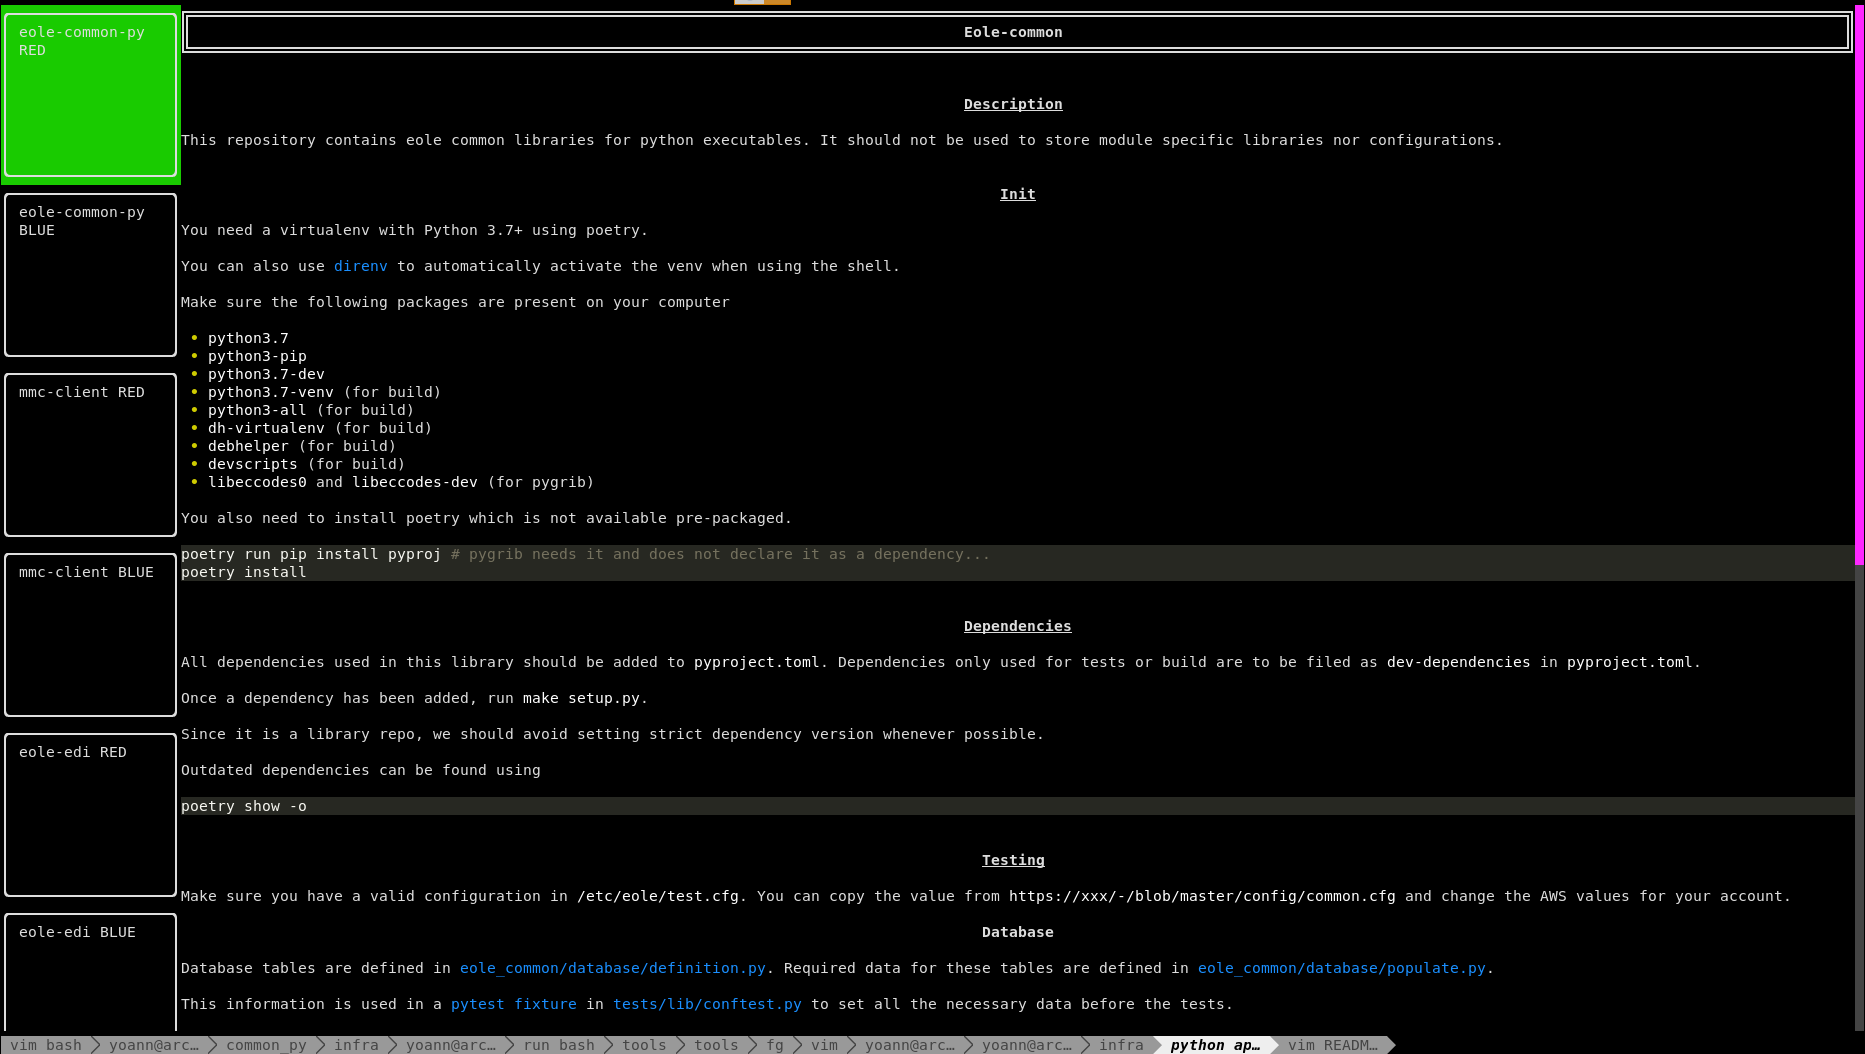
Task: Click the python3.7-venv (for build) item
Action: pyautogui.click(x=324, y=392)
